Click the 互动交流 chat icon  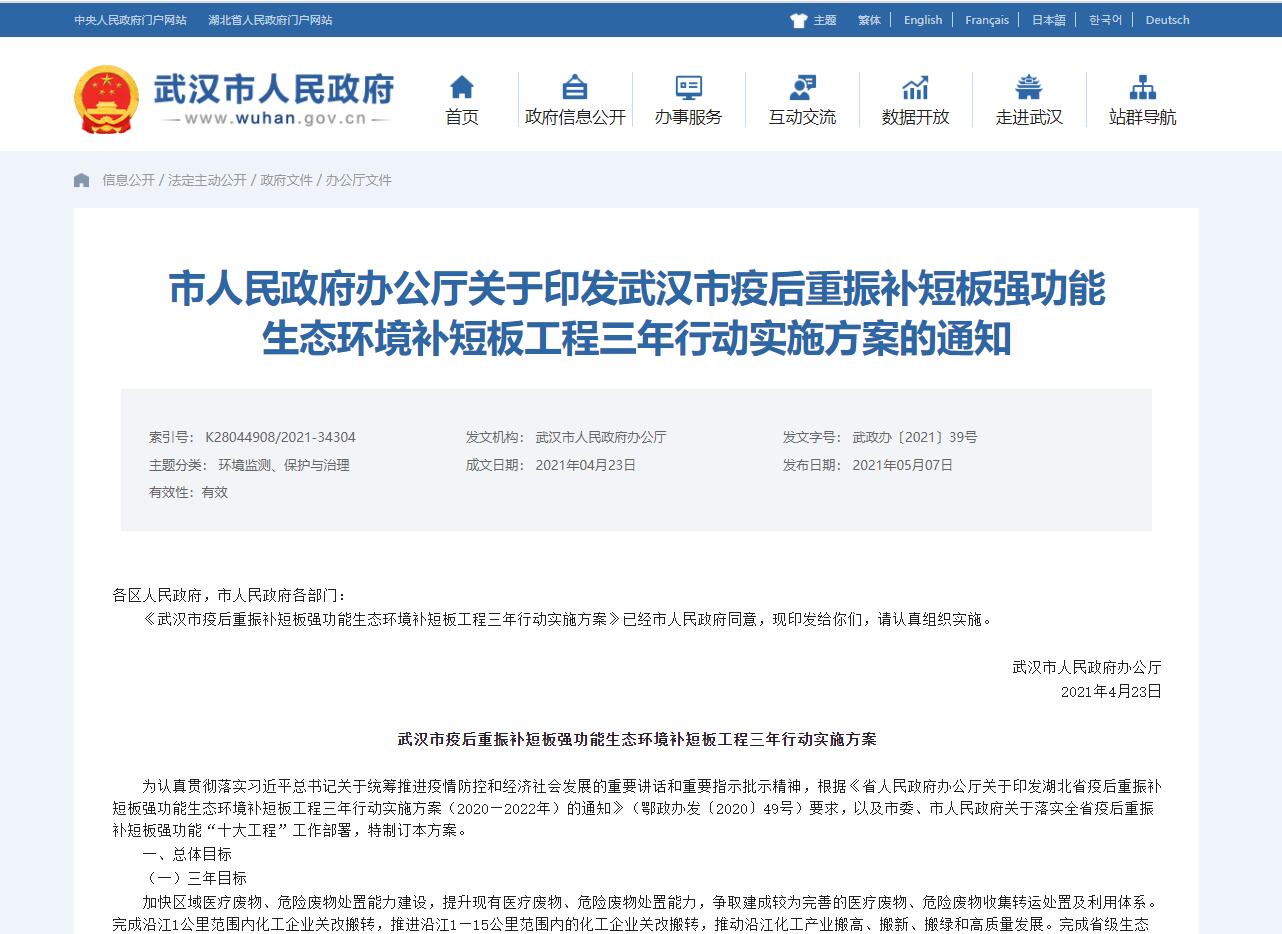[x=802, y=87]
